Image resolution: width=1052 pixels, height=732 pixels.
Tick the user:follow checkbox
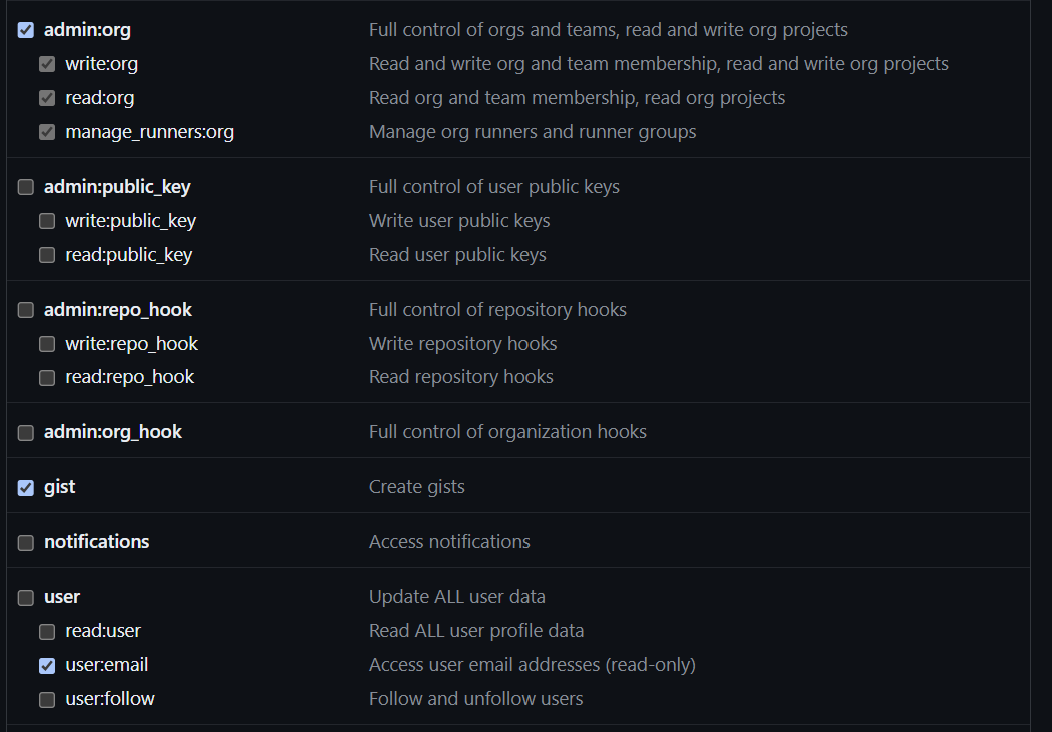click(47, 699)
